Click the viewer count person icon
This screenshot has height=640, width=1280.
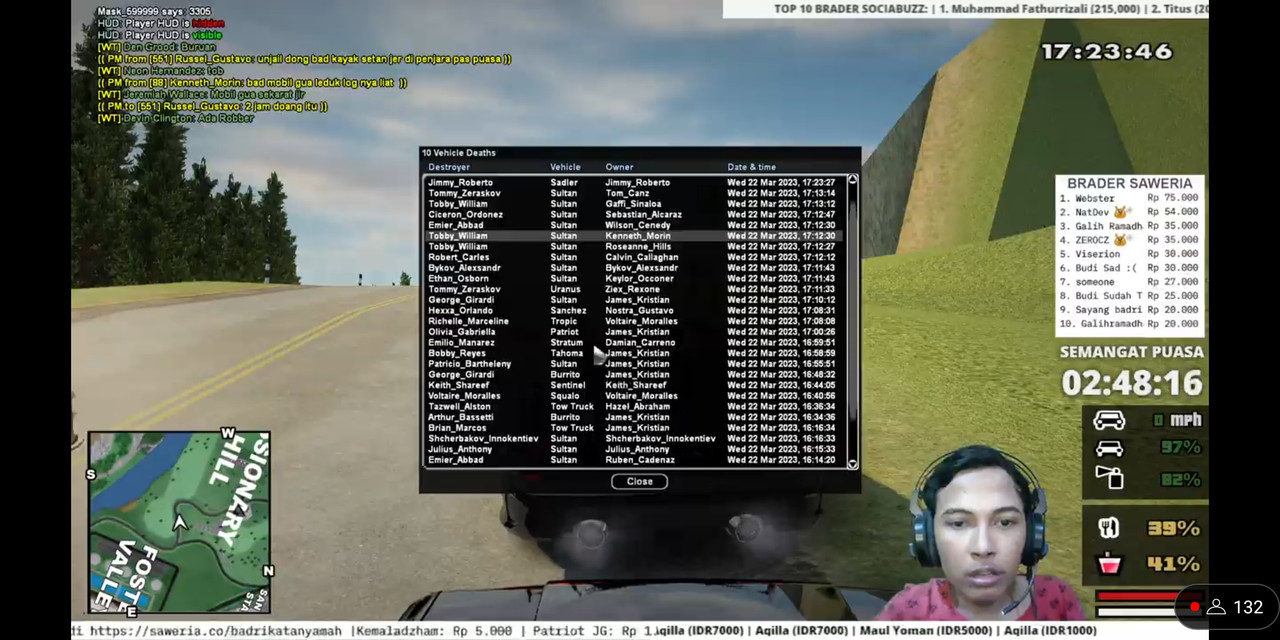[x=1217, y=607]
